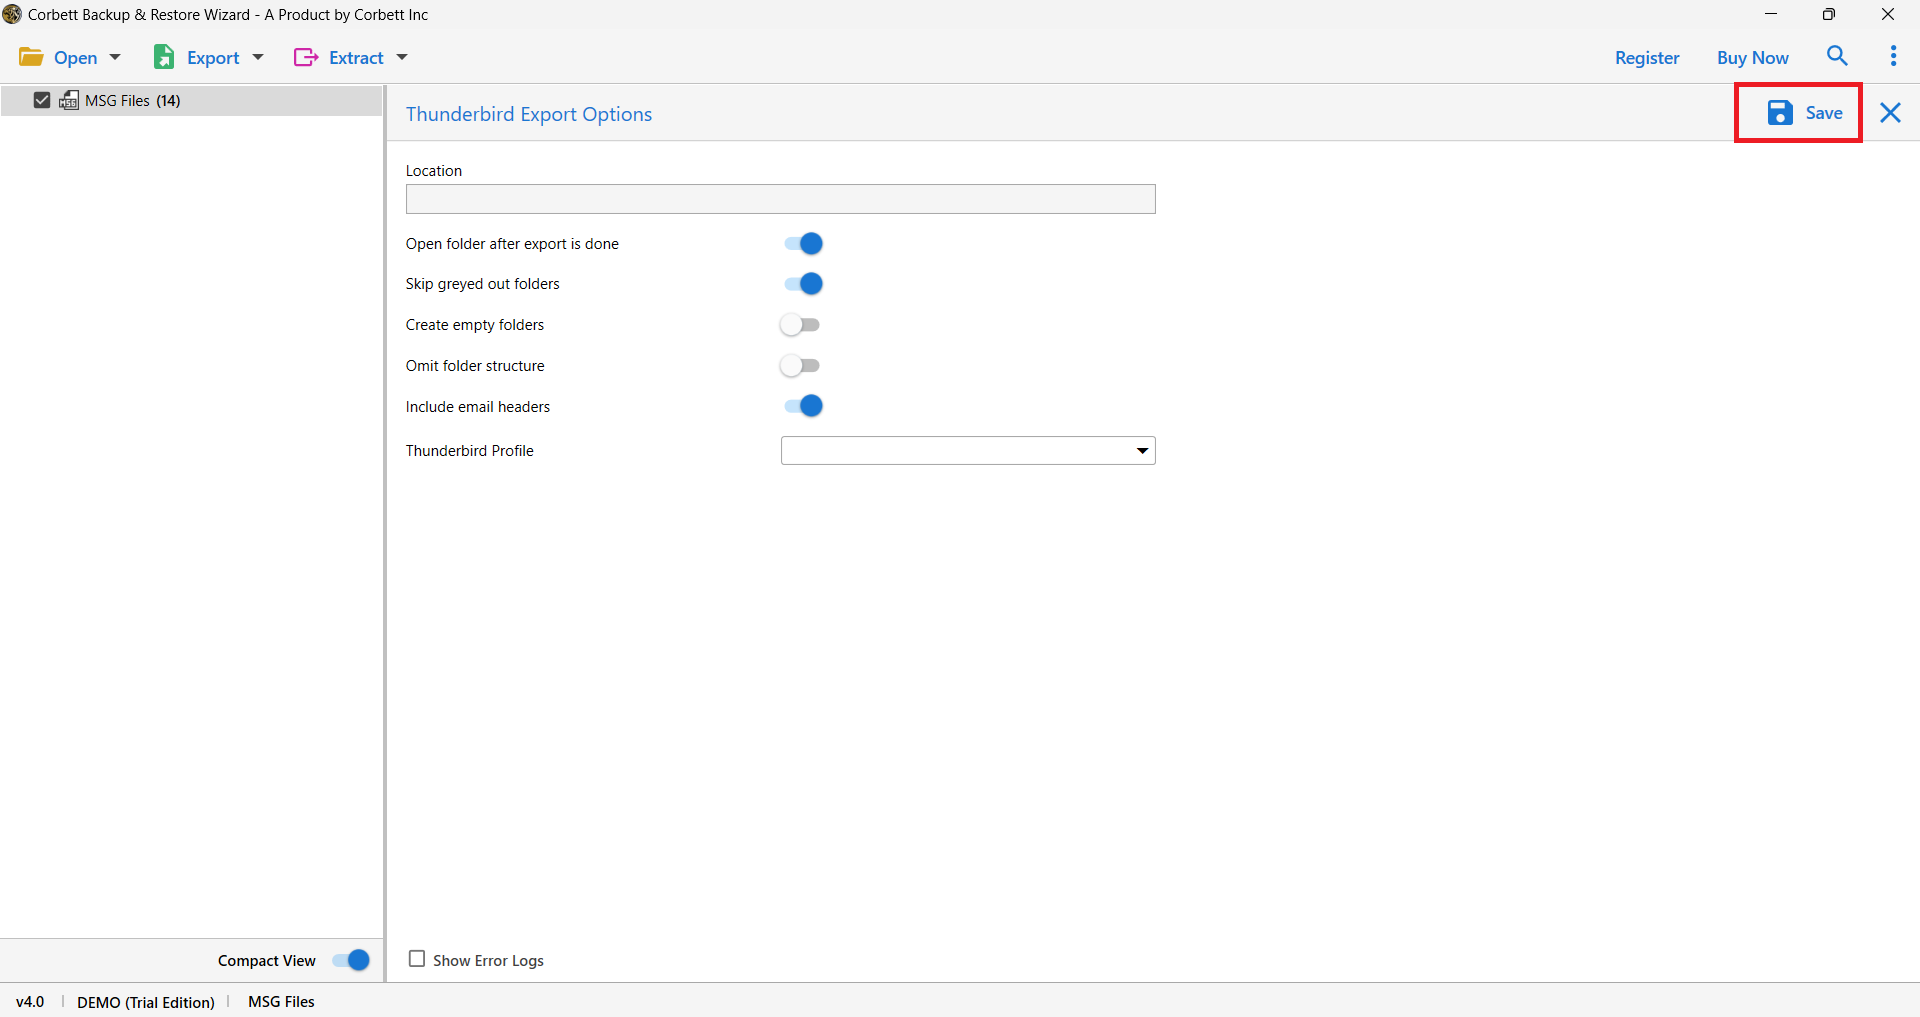
Task: Click DEMO (Trial Edition) status text
Action: click(146, 1002)
